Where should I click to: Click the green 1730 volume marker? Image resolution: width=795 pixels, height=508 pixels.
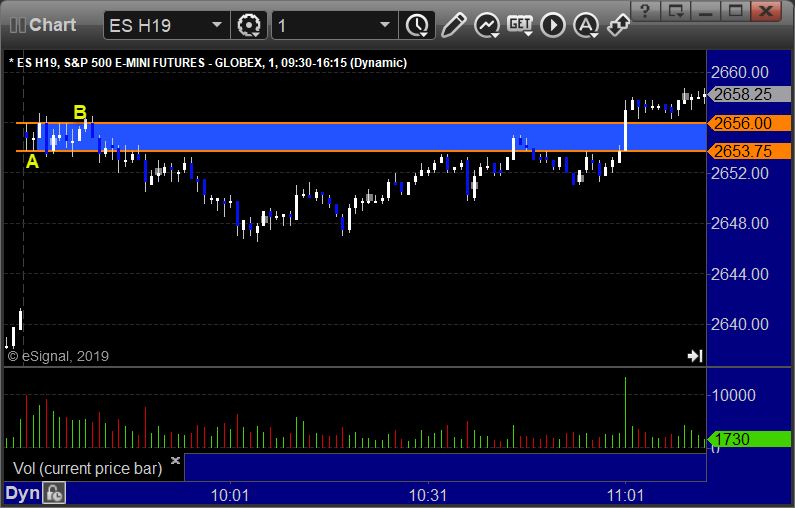(748, 439)
